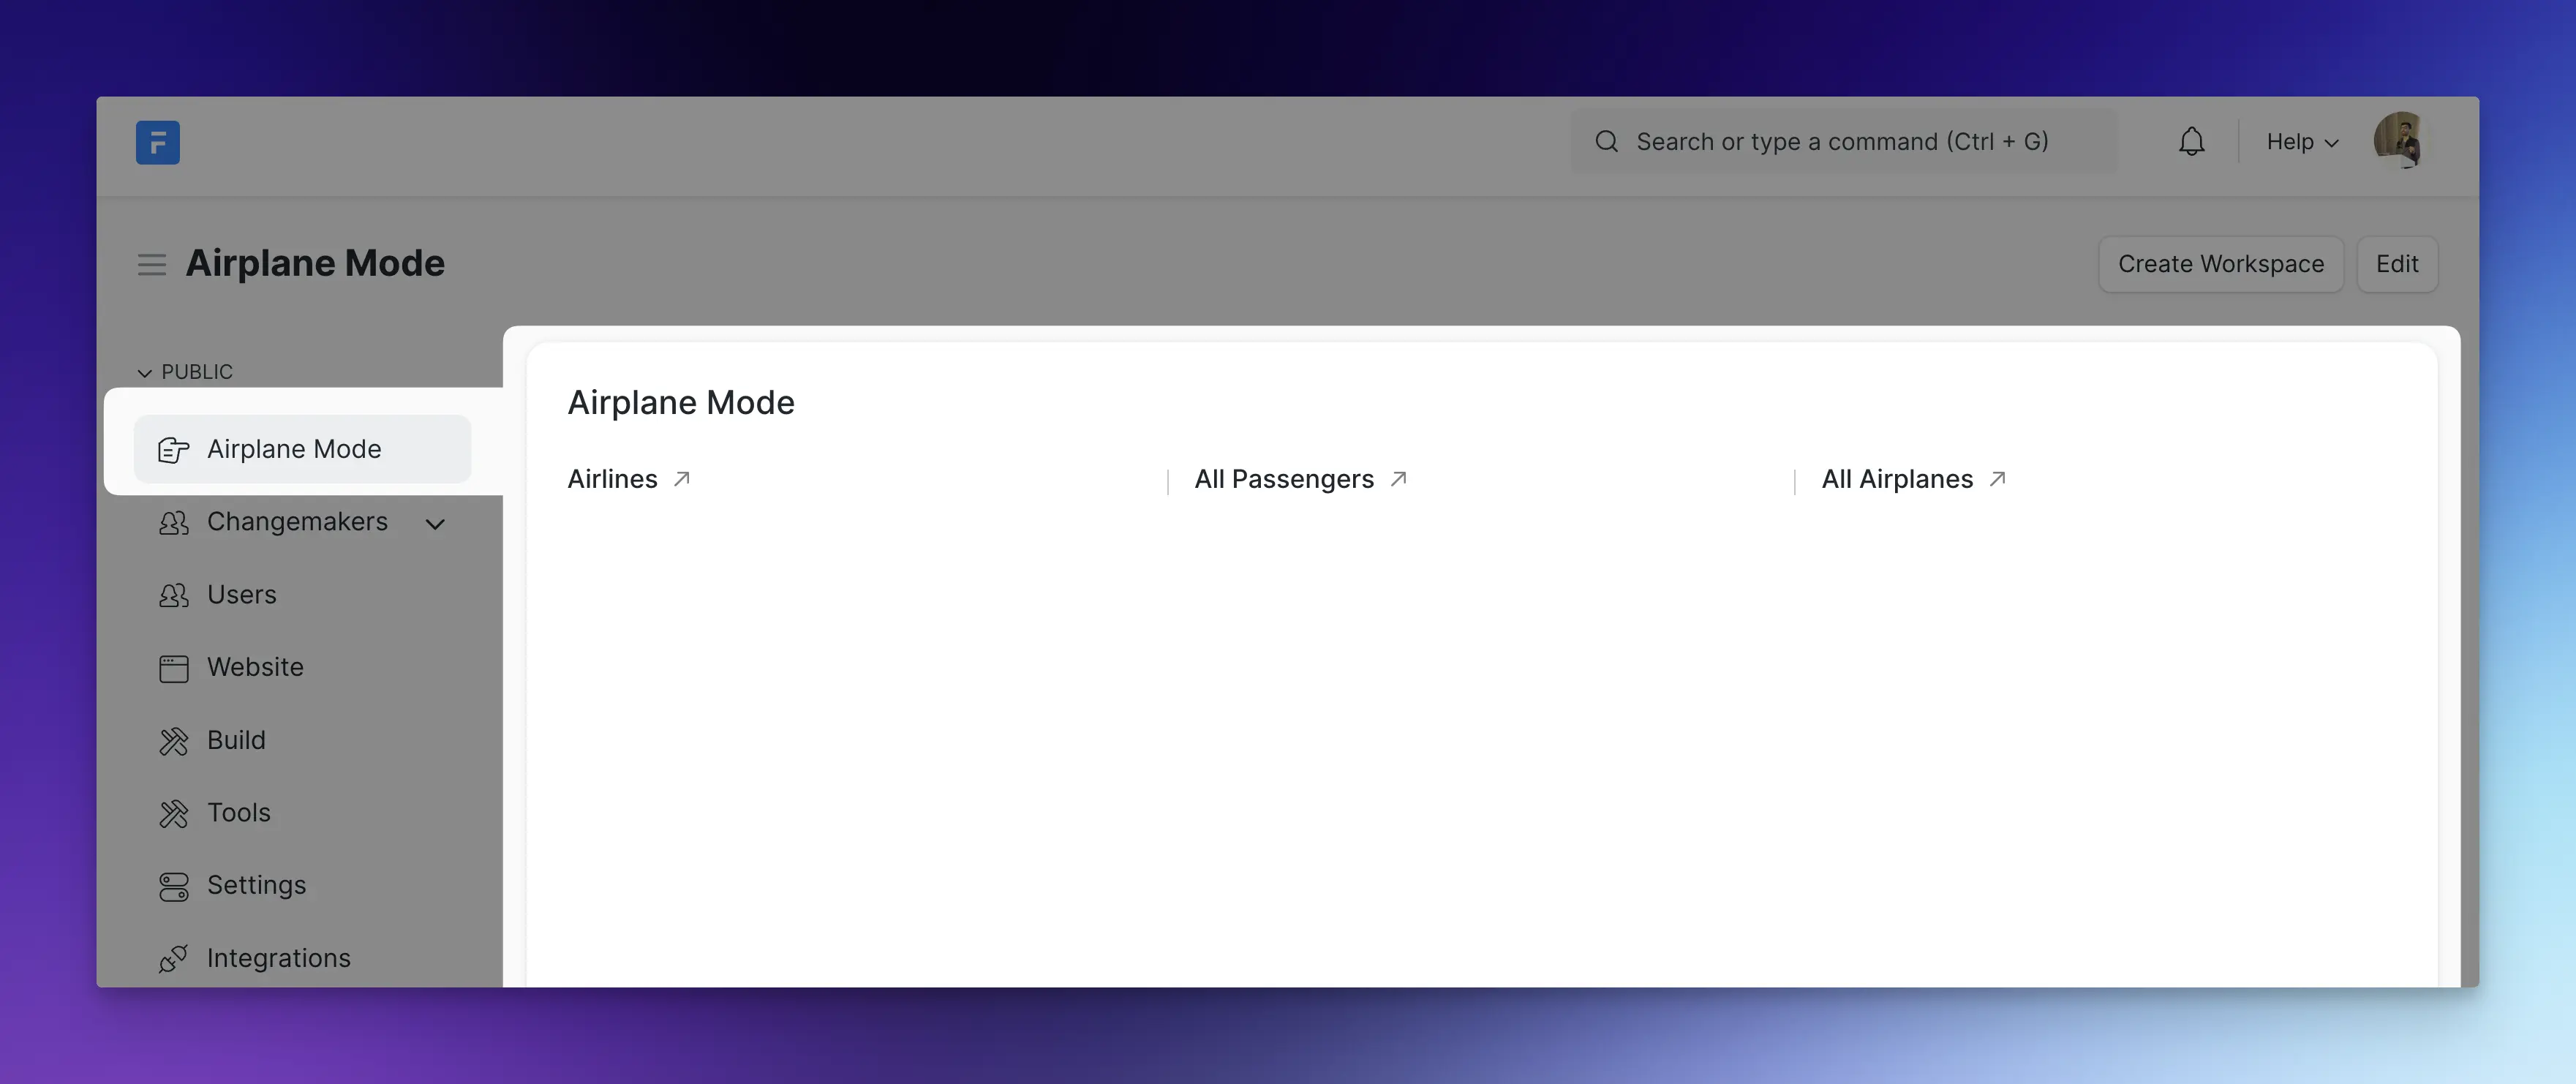Viewport: 2576px width, 1084px height.
Task: Click the Airplane Mode pointing-hand icon
Action: 173,450
